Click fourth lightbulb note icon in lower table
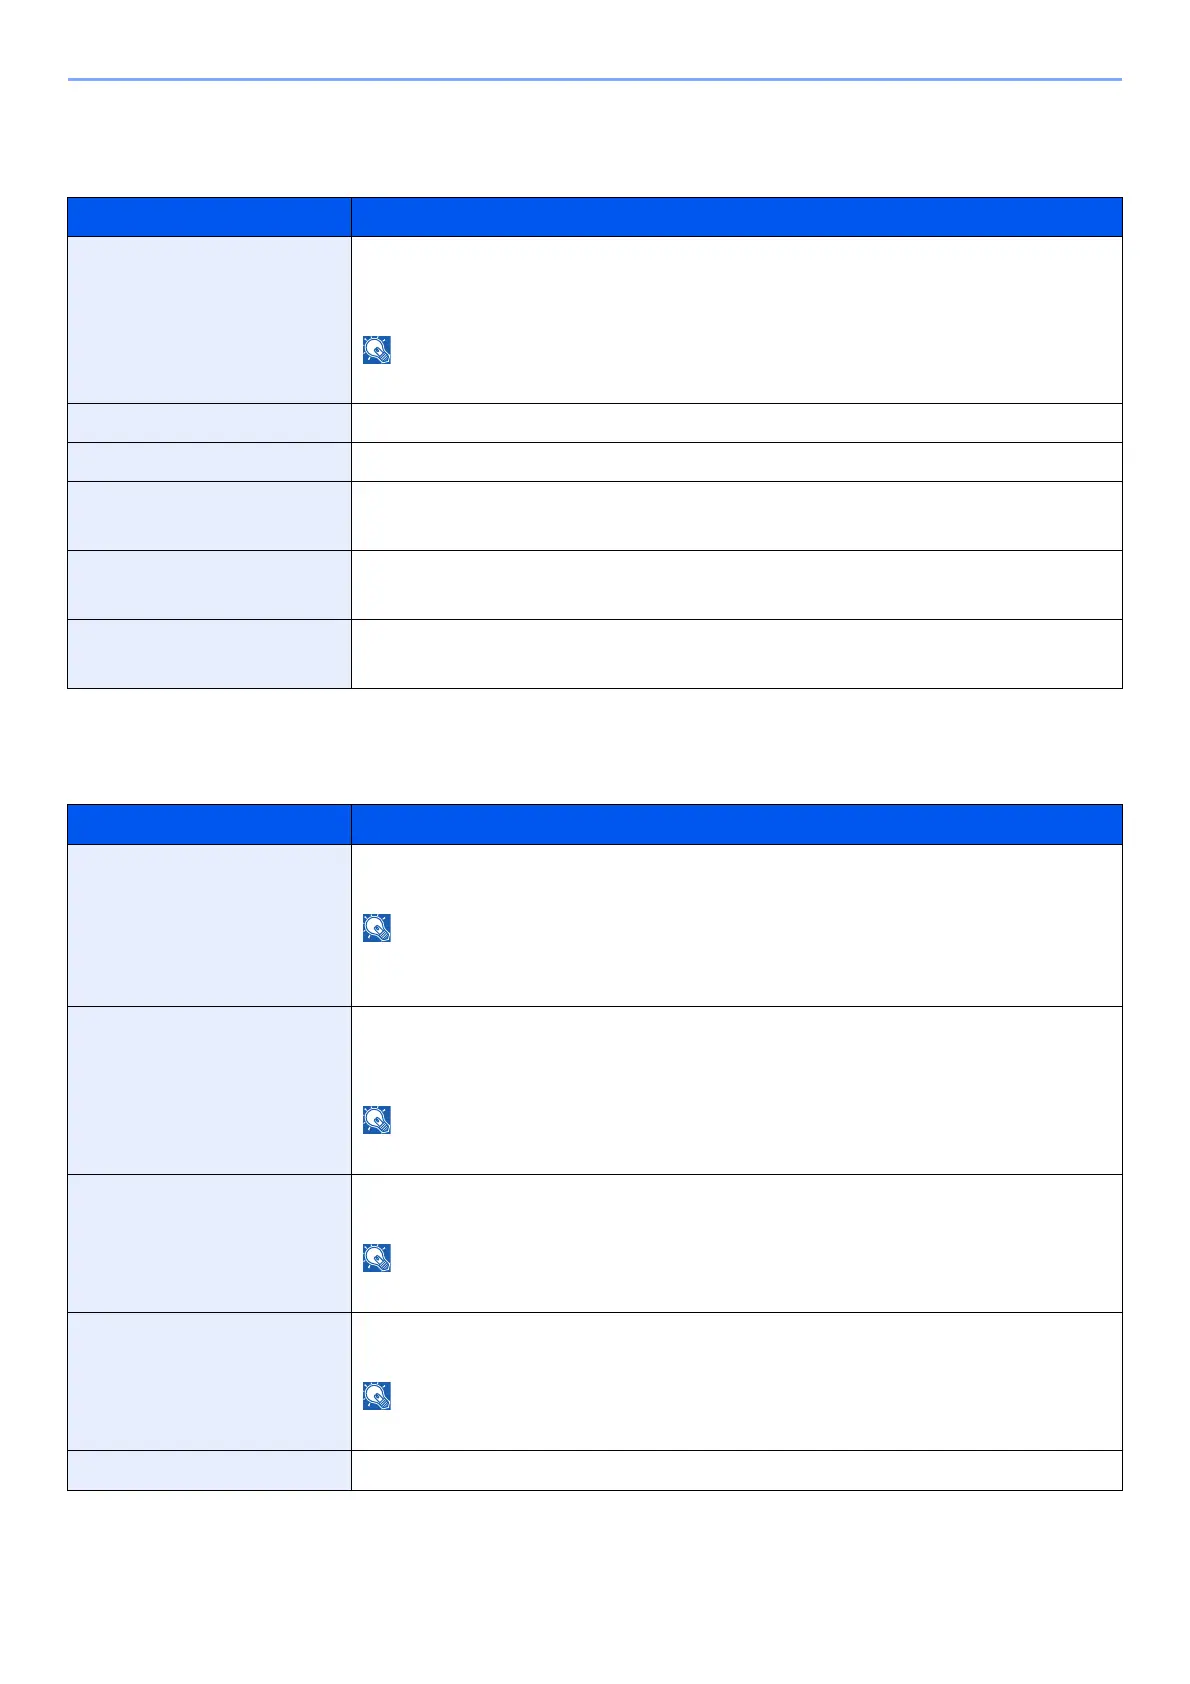Screen dimensions: 1190x1684 [377, 1396]
